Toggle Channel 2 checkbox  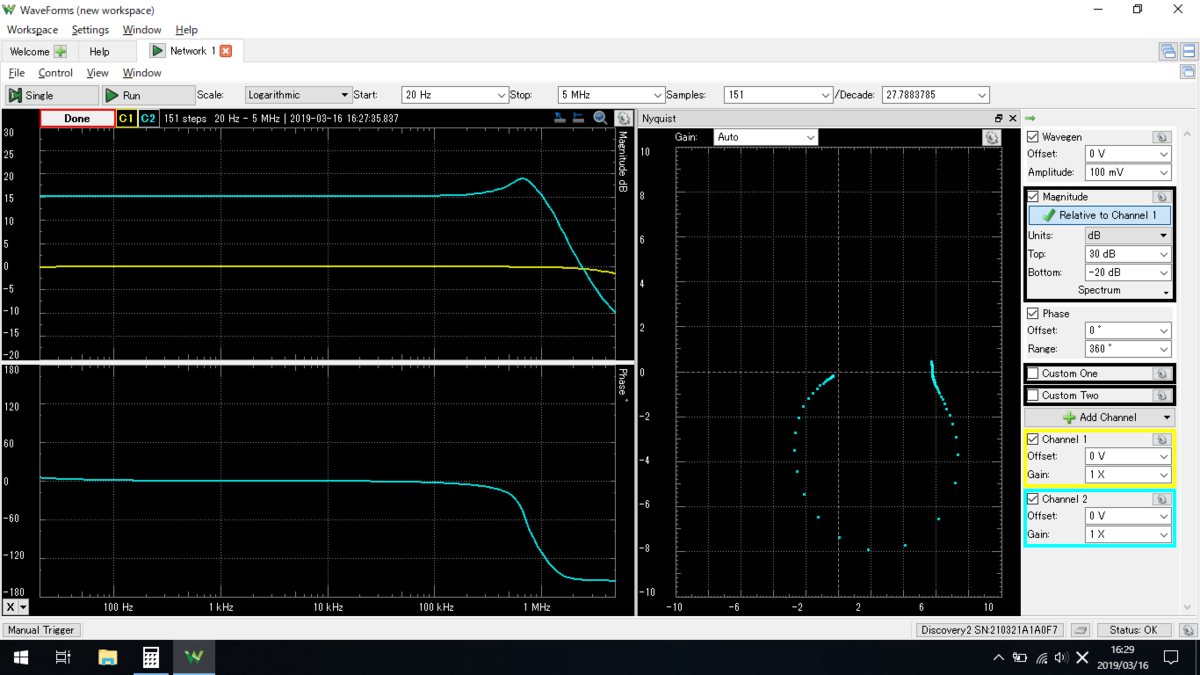[1033, 499]
